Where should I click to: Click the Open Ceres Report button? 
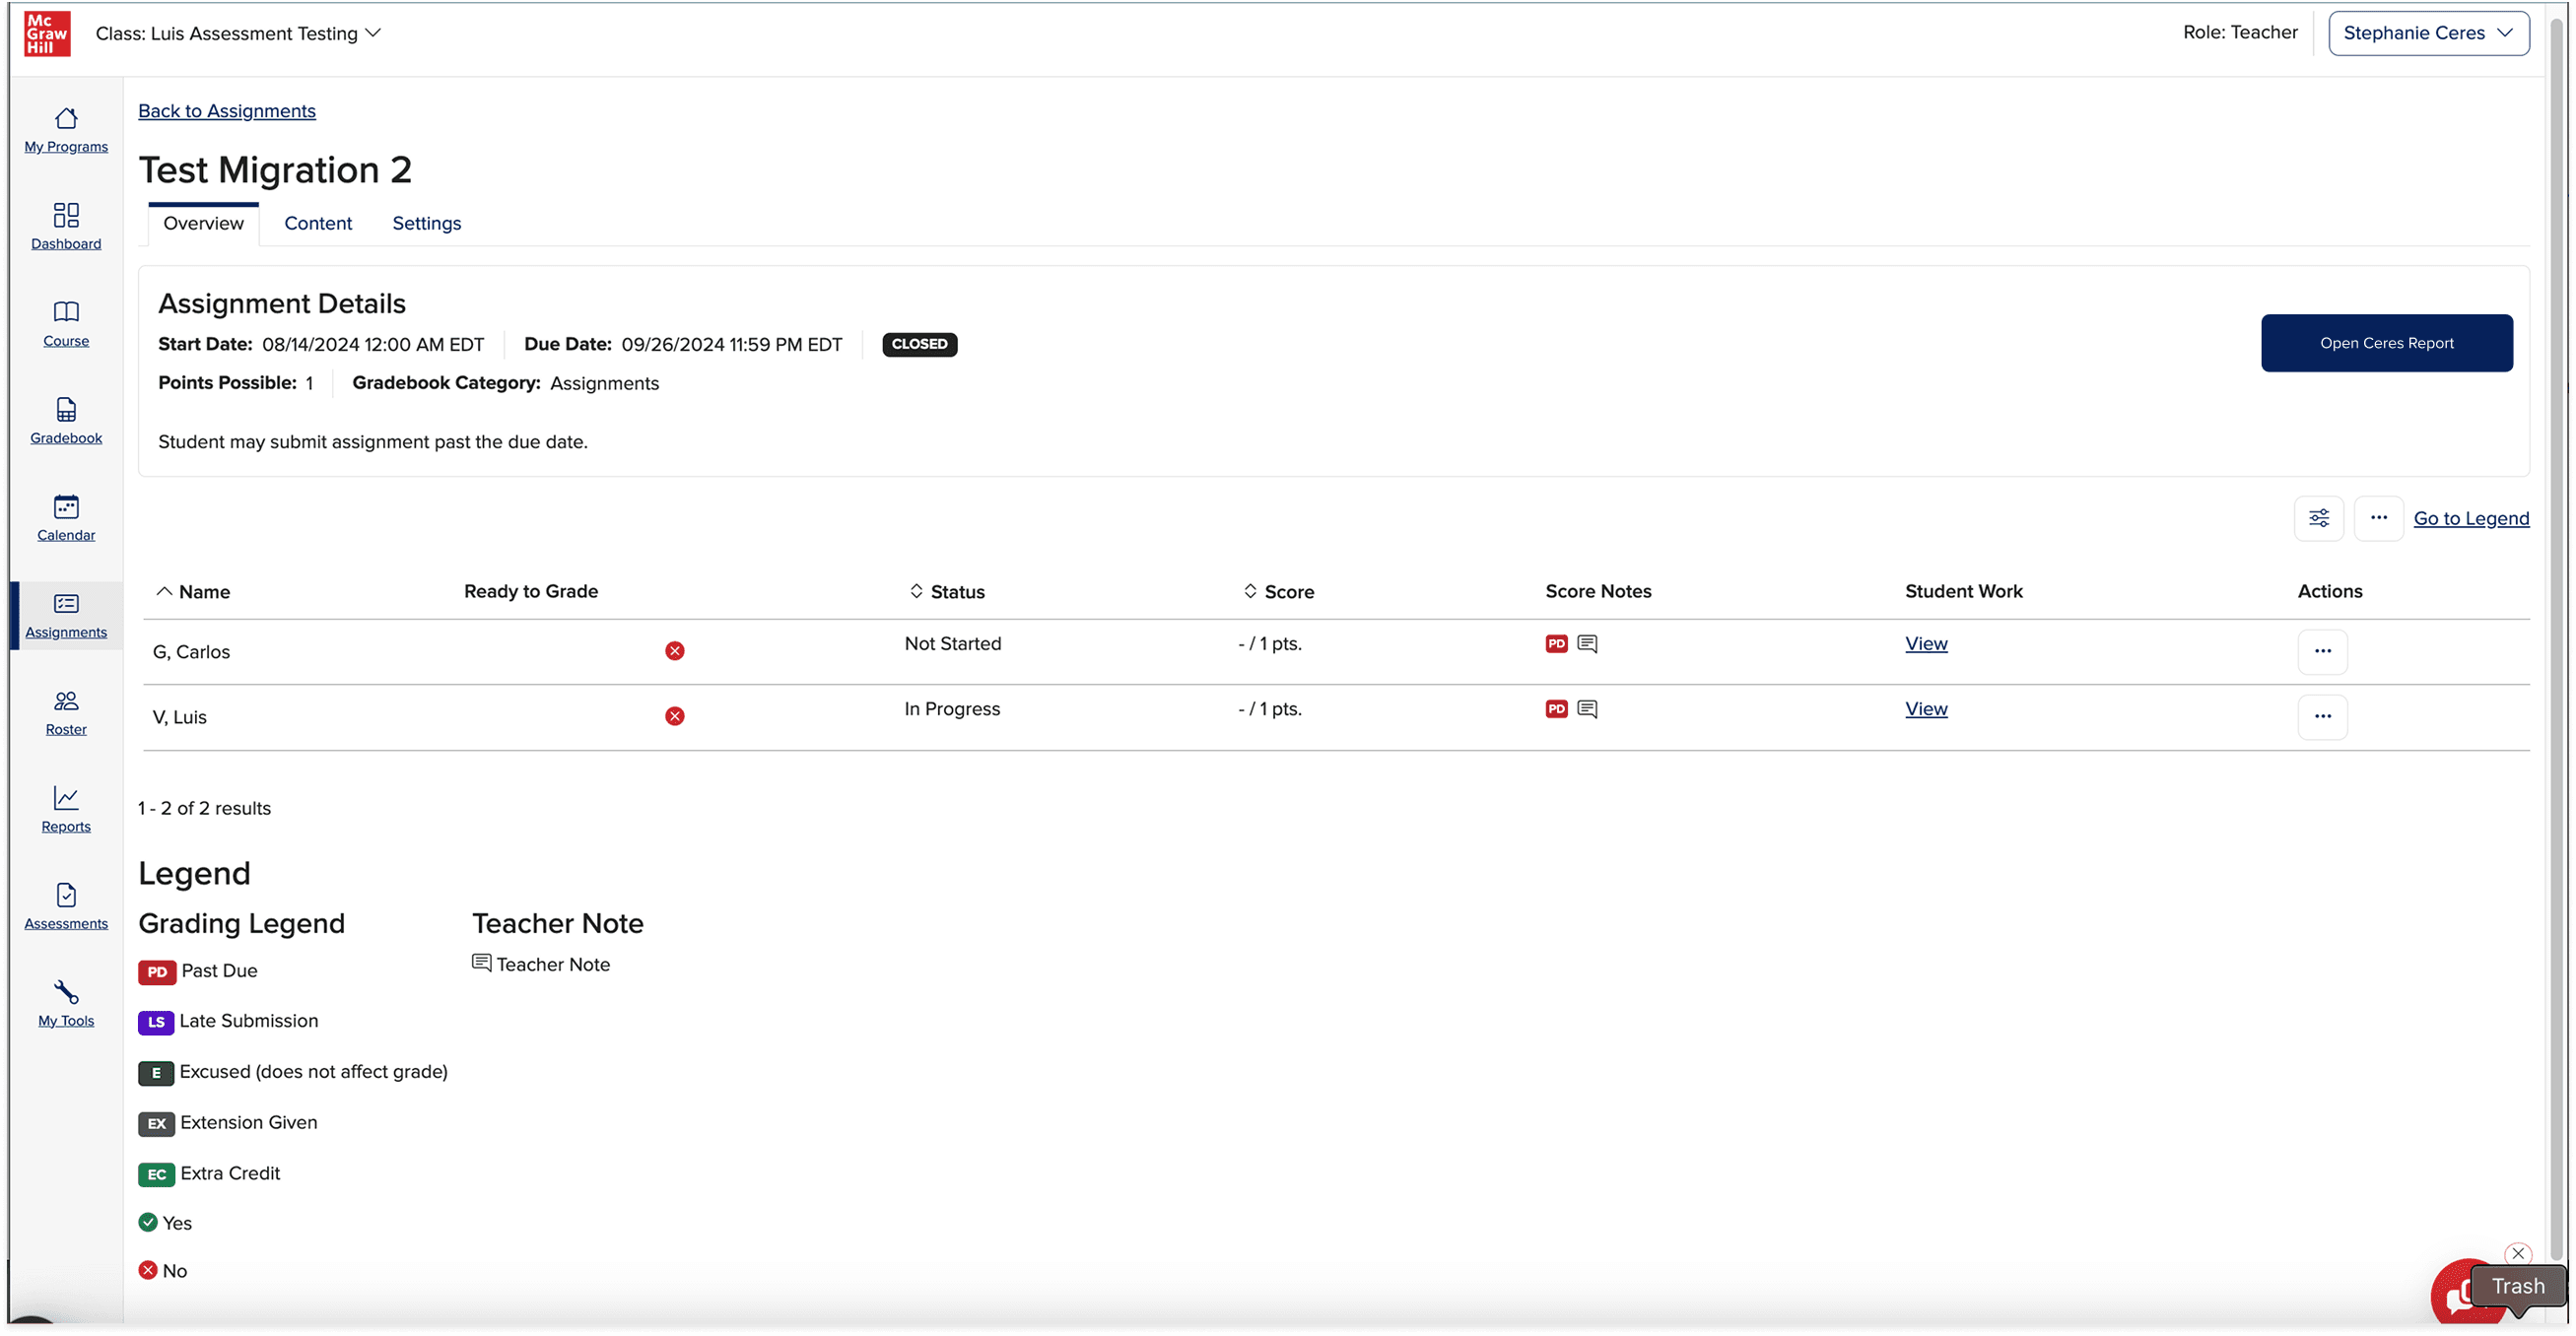pyautogui.click(x=2386, y=343)
